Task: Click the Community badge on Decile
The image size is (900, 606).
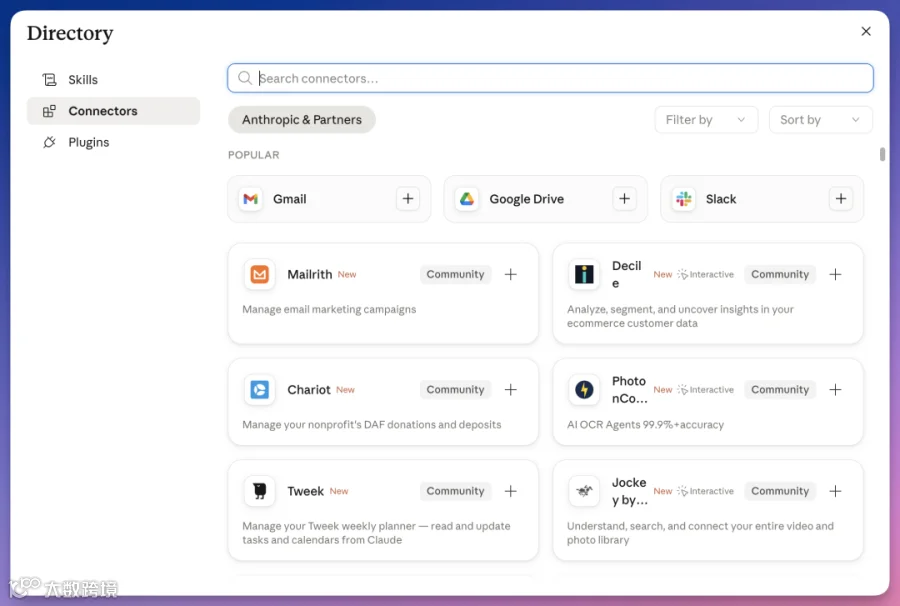Action: (x=780, y=274)
